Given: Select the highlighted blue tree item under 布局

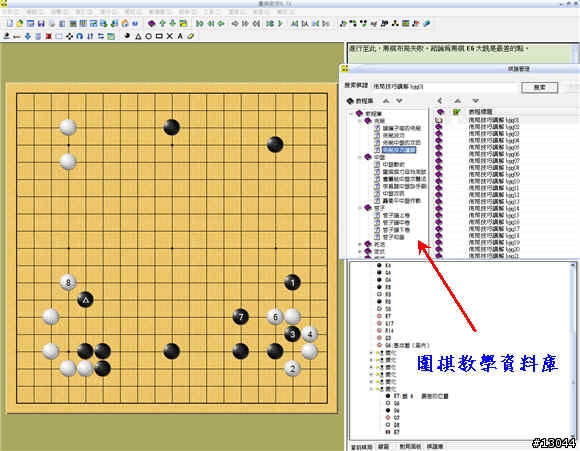Looking at the screenshot, I should point(399,150).
